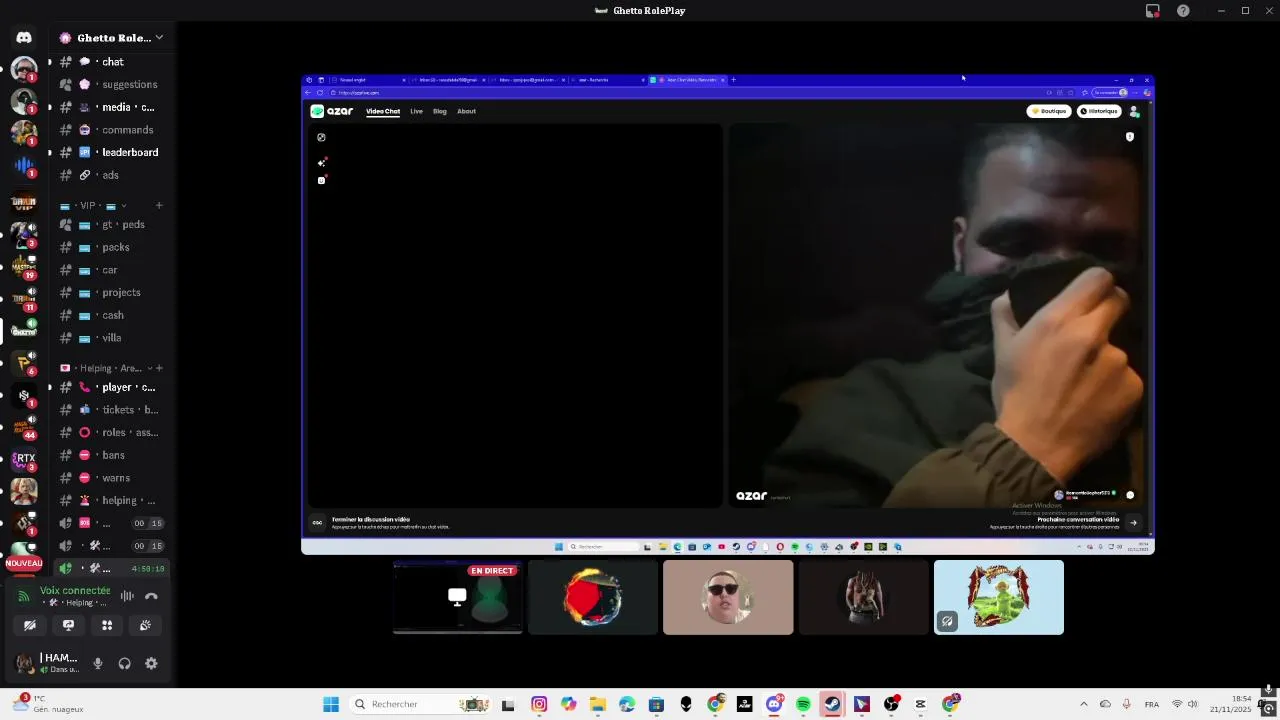Mute microphone in user panel
Screen dimensions: 1280x720
[97, 663]
